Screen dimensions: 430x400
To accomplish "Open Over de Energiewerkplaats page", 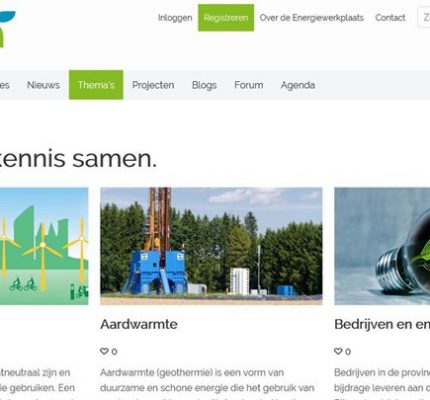I will 312,18.
